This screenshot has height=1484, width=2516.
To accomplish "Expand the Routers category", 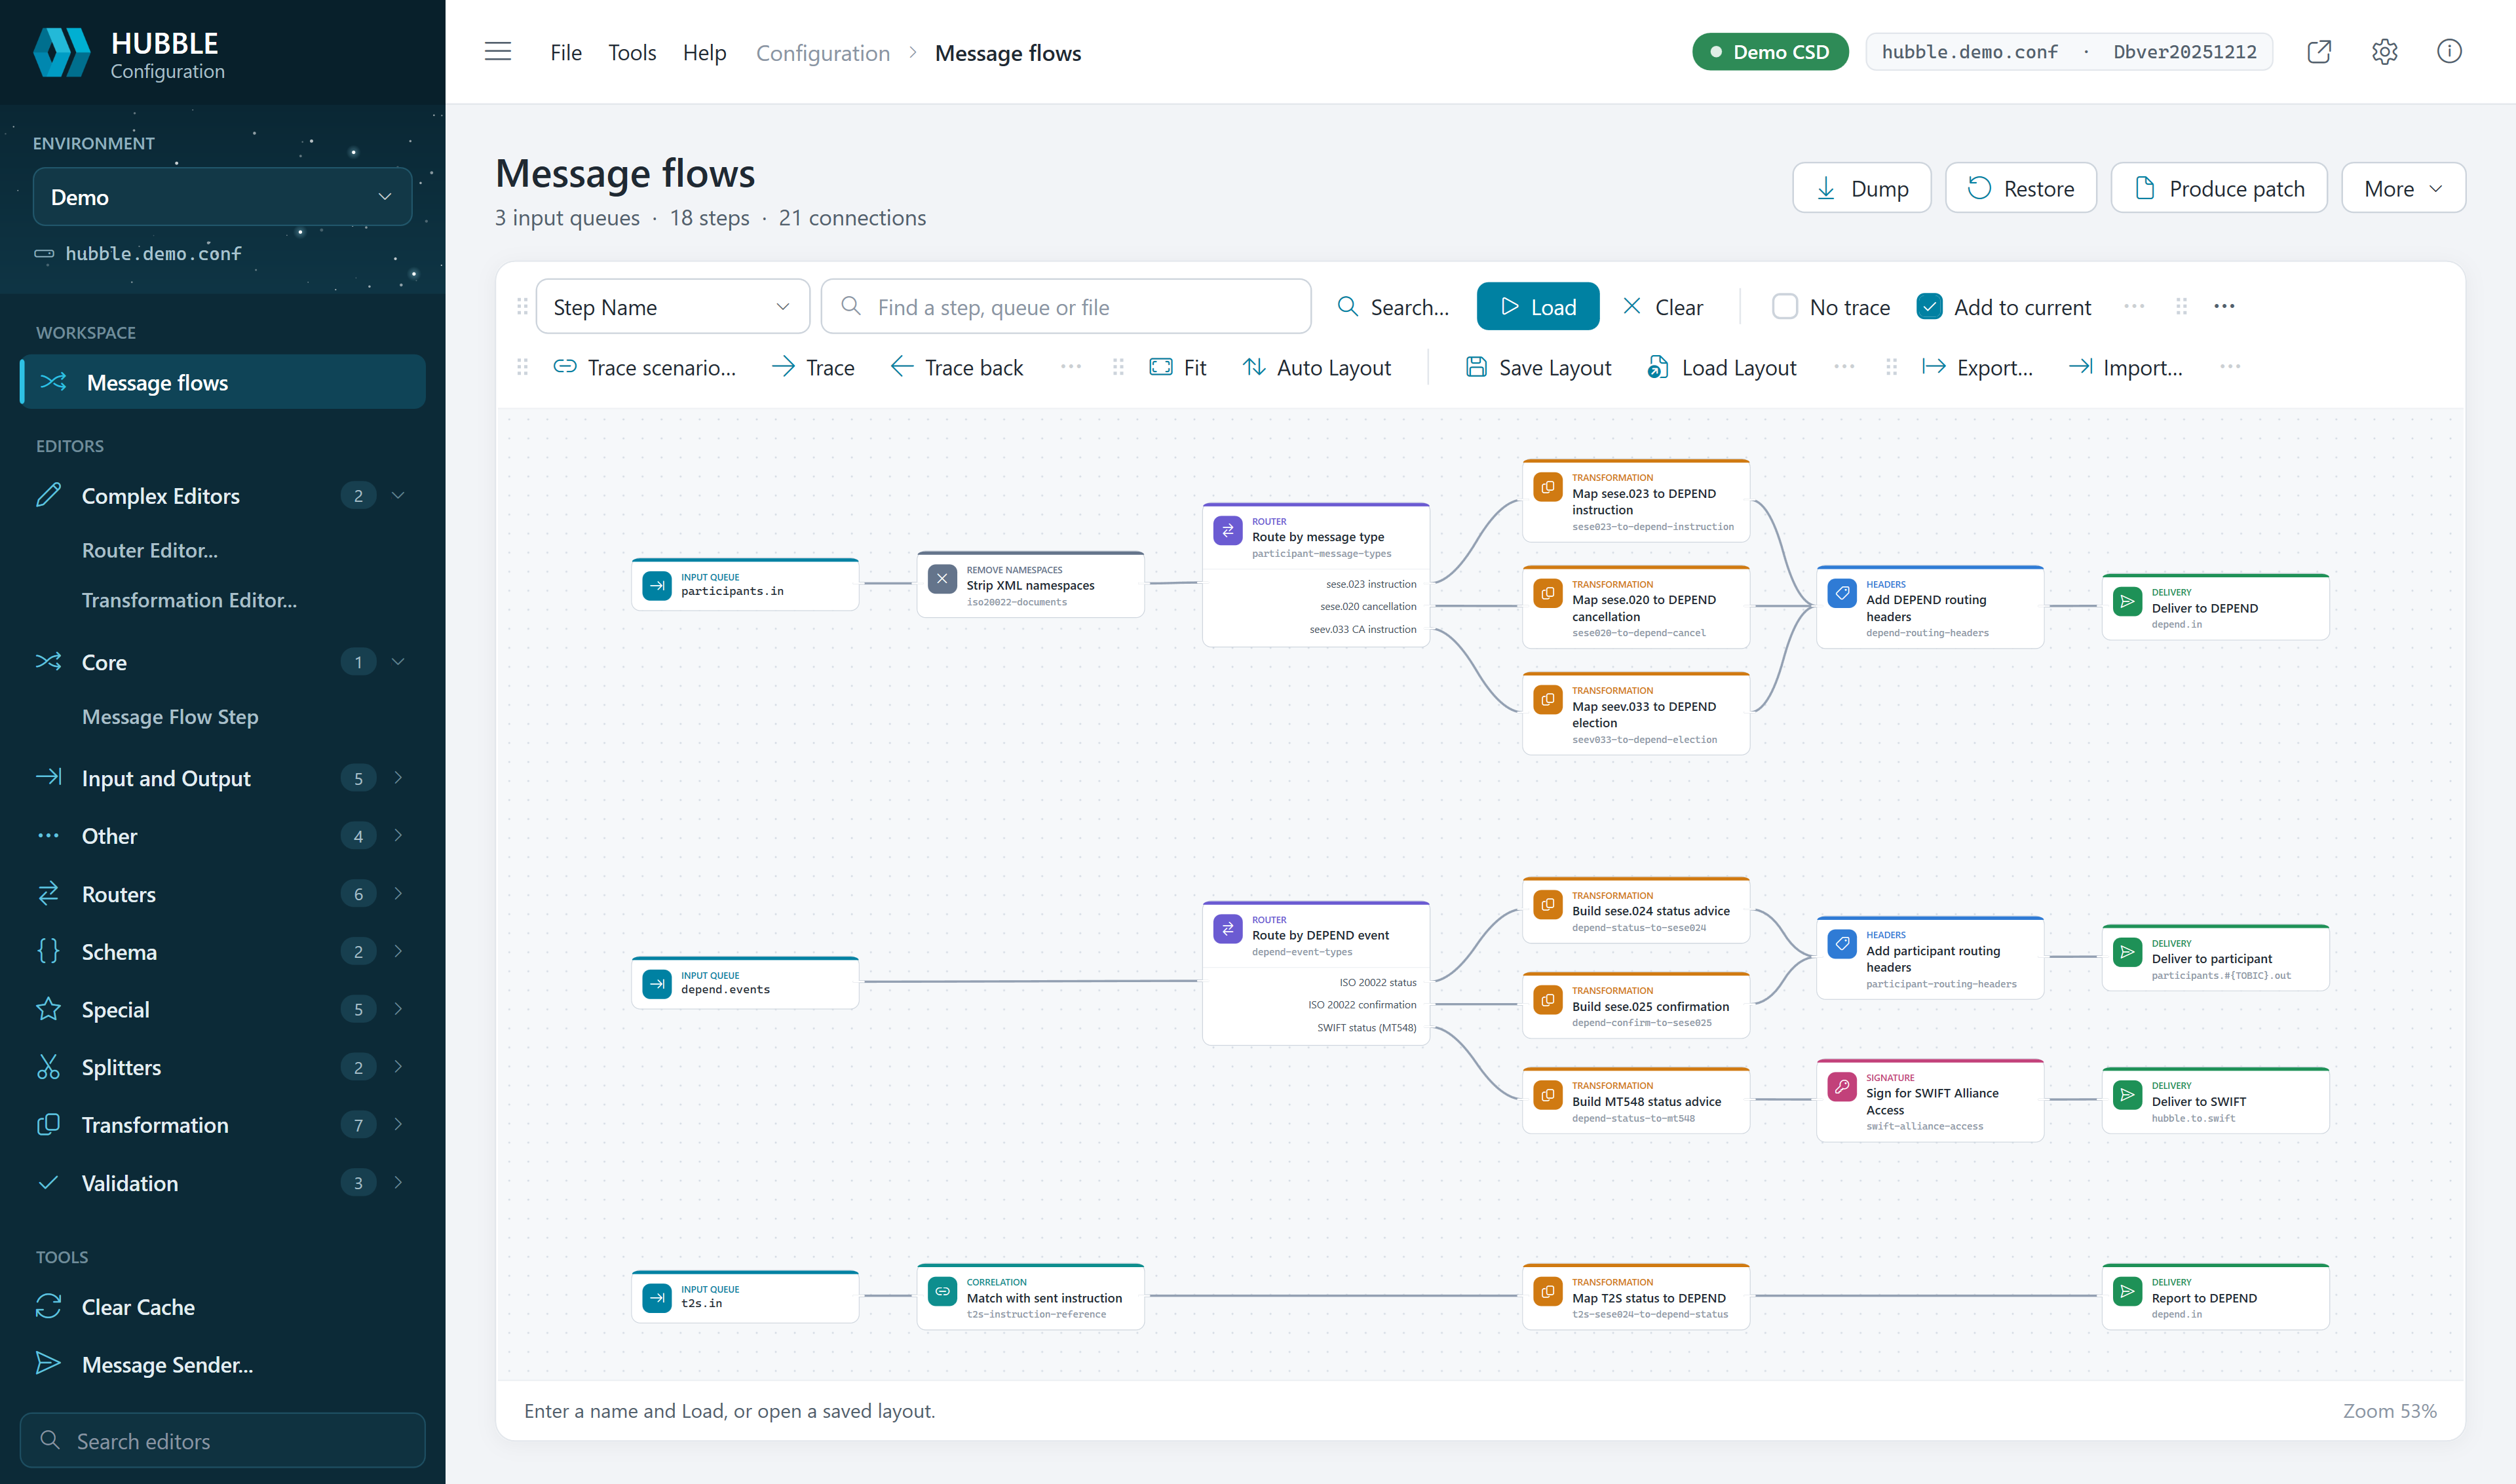I will click(398, 893).
